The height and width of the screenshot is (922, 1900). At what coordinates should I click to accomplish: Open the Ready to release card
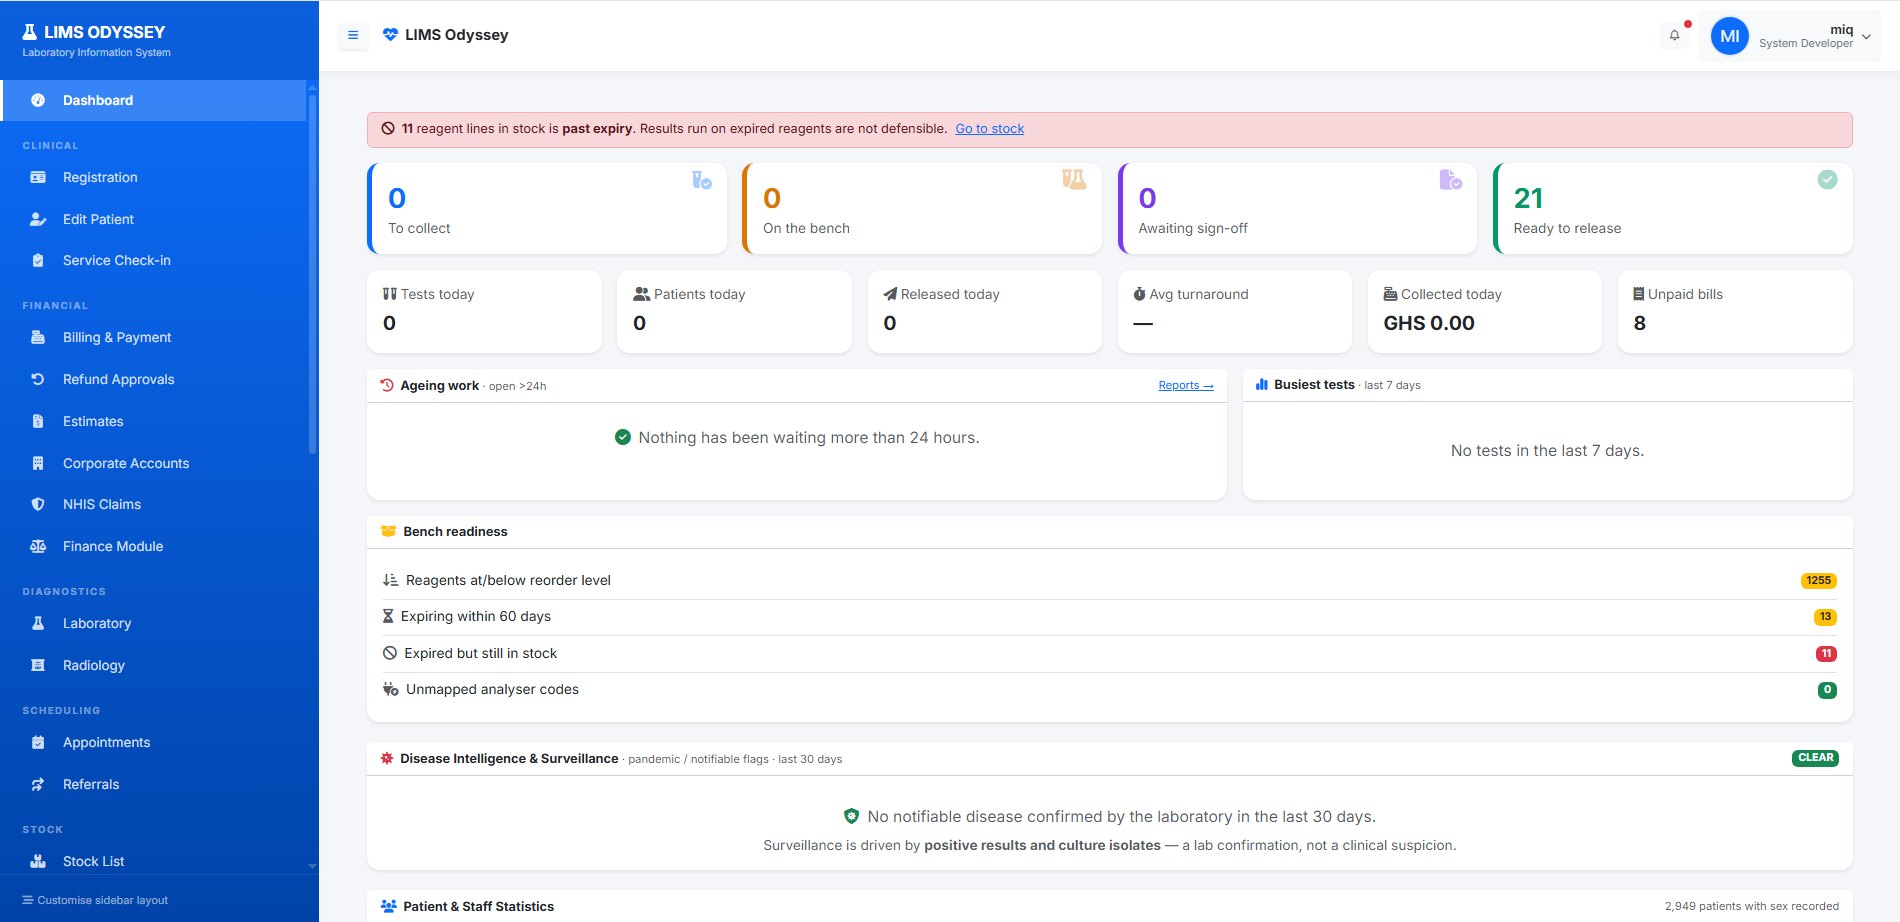(x=1673, y=208)
